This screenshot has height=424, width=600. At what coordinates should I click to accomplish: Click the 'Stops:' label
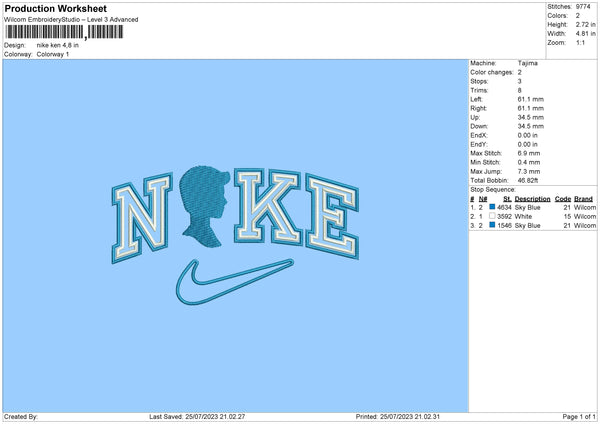point(479,82)
